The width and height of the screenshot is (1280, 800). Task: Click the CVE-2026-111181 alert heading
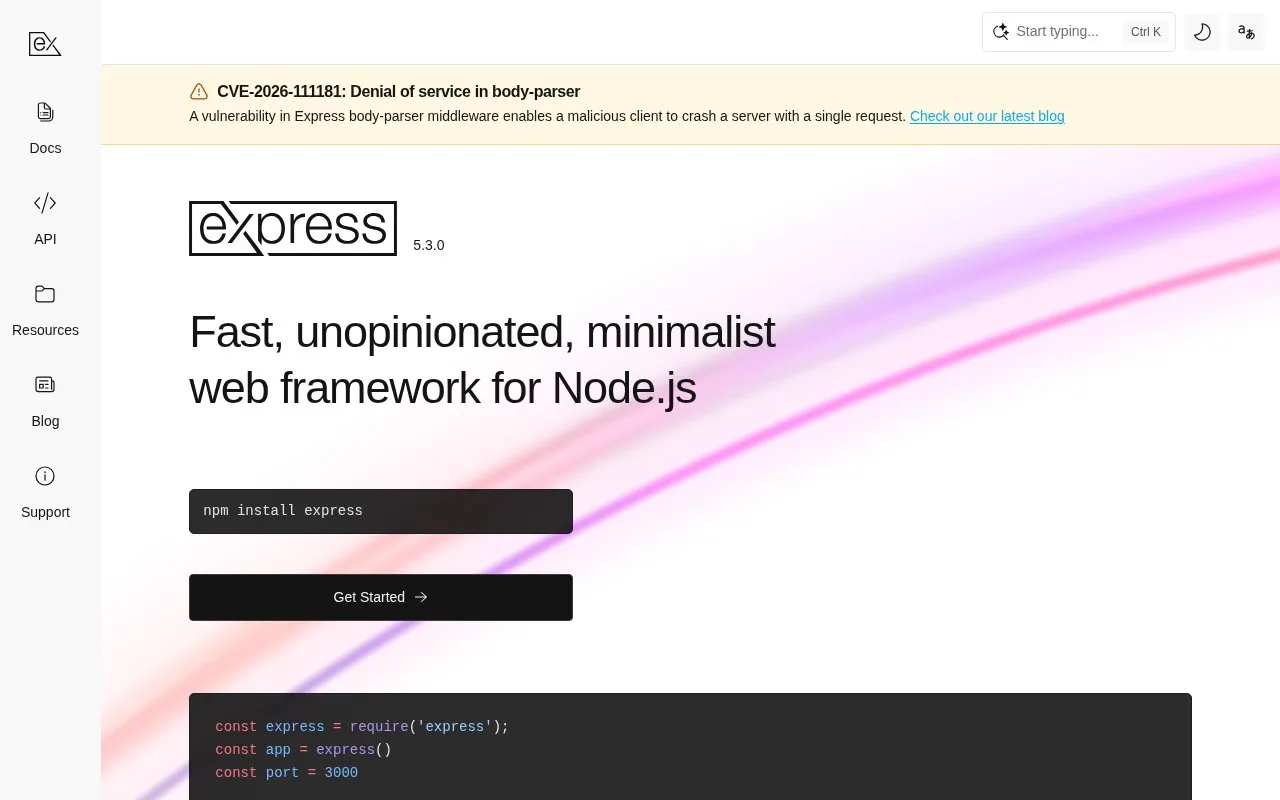coord(399,91)
